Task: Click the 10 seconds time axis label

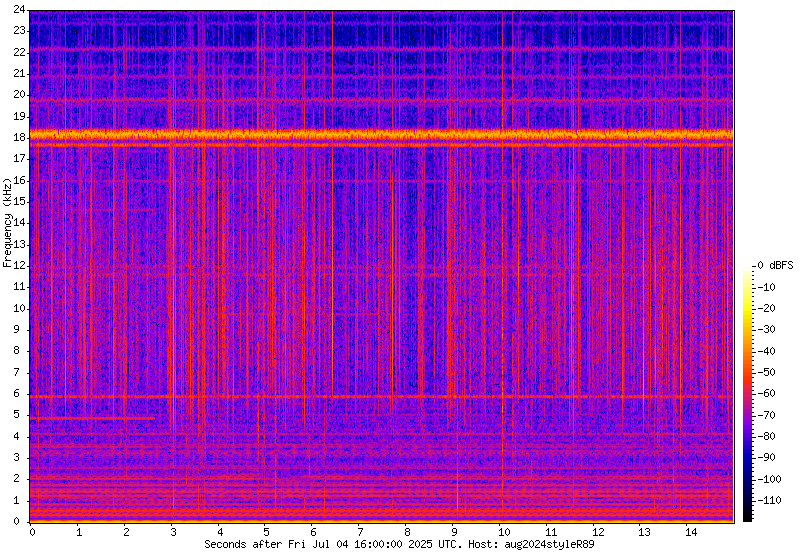Action: pos(504,532)
